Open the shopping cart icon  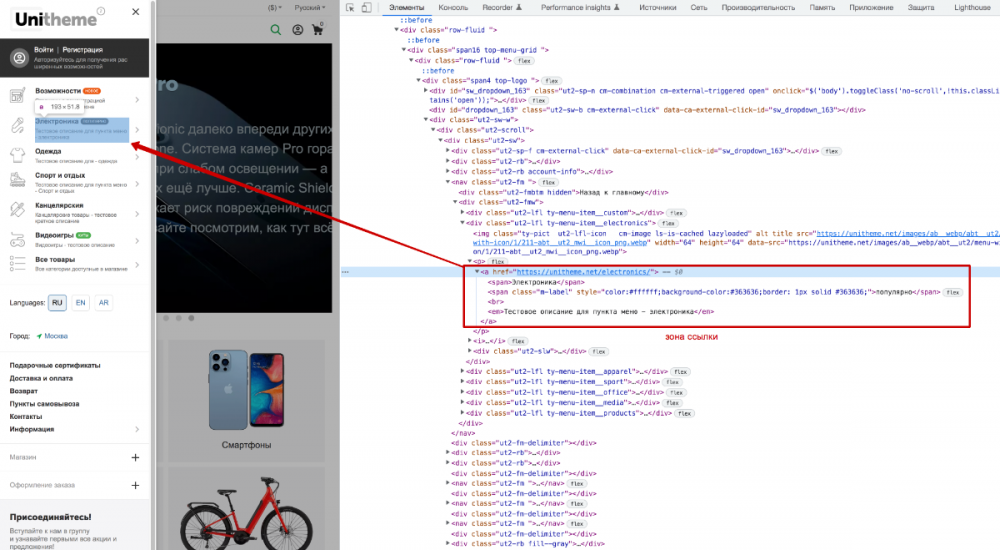click(x=319, y=31)
